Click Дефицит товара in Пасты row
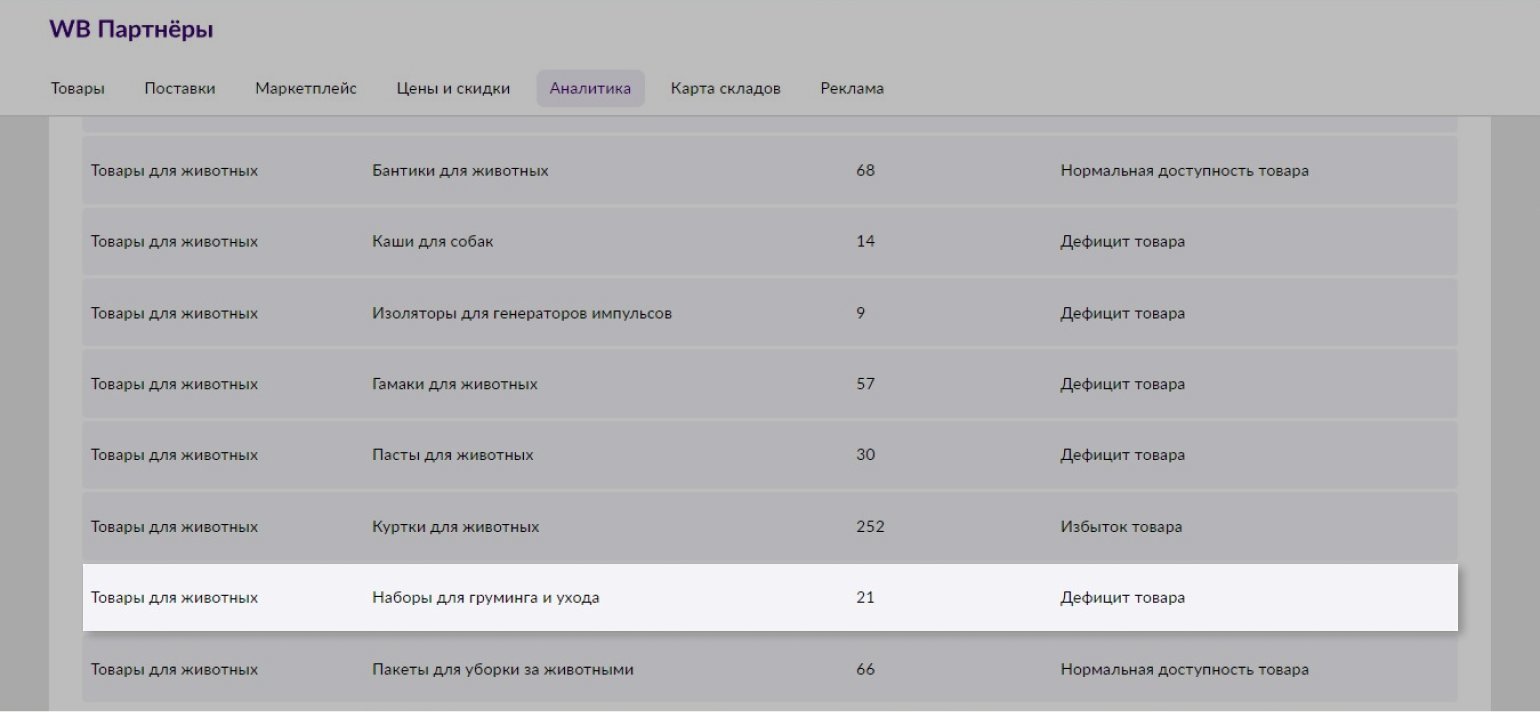Screen dimensions: 1540x712 pos(1123,456)
